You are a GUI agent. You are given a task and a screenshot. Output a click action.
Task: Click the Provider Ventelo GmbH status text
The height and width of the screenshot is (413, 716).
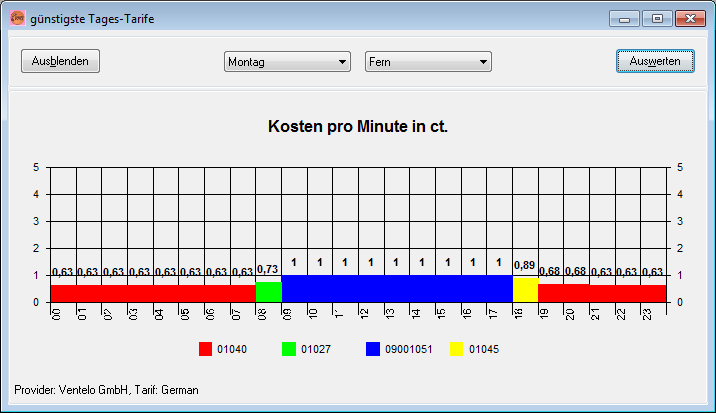pos(105,389)
